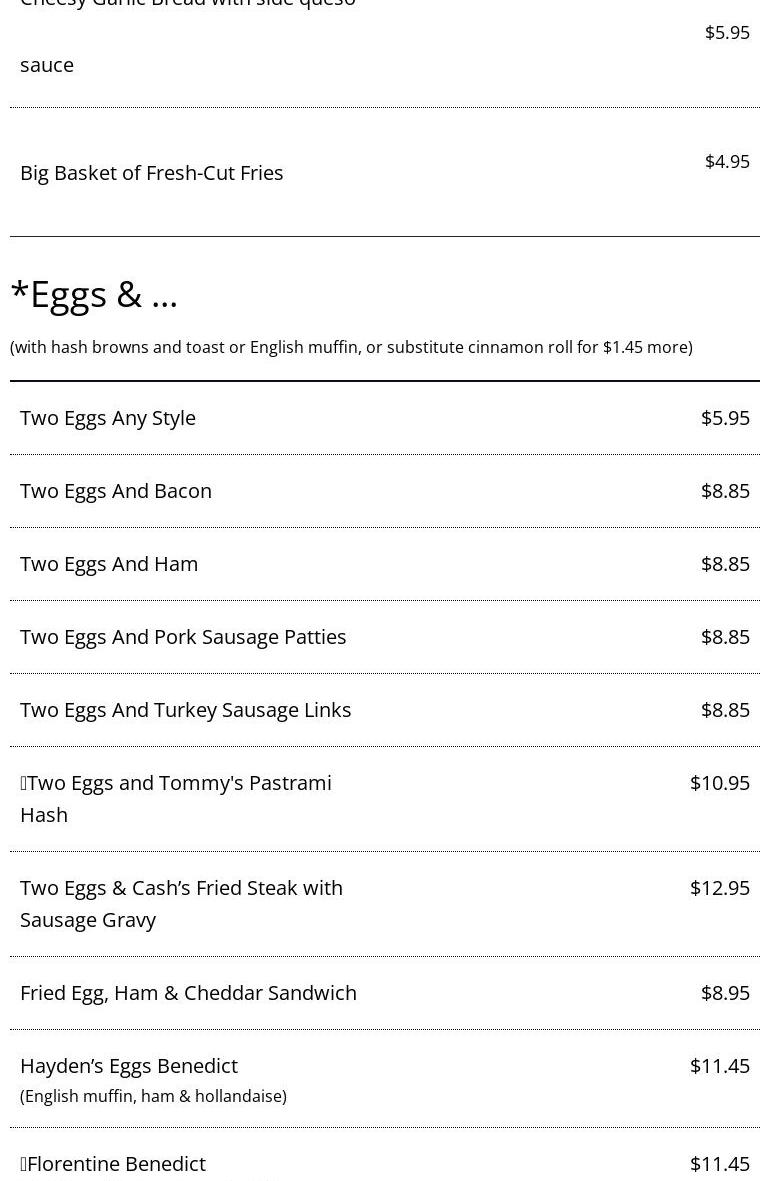Click the icon before Florentine Benedict
This screenshot has width=770, height=1181.
(x=23, y=1164)
